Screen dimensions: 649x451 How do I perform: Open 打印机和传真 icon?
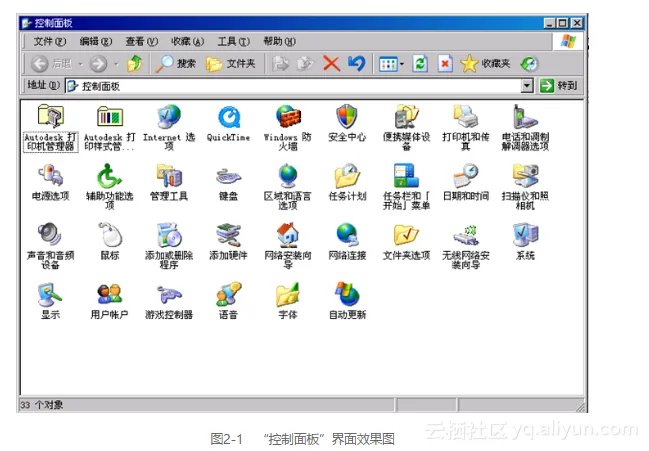pos(466,116)
